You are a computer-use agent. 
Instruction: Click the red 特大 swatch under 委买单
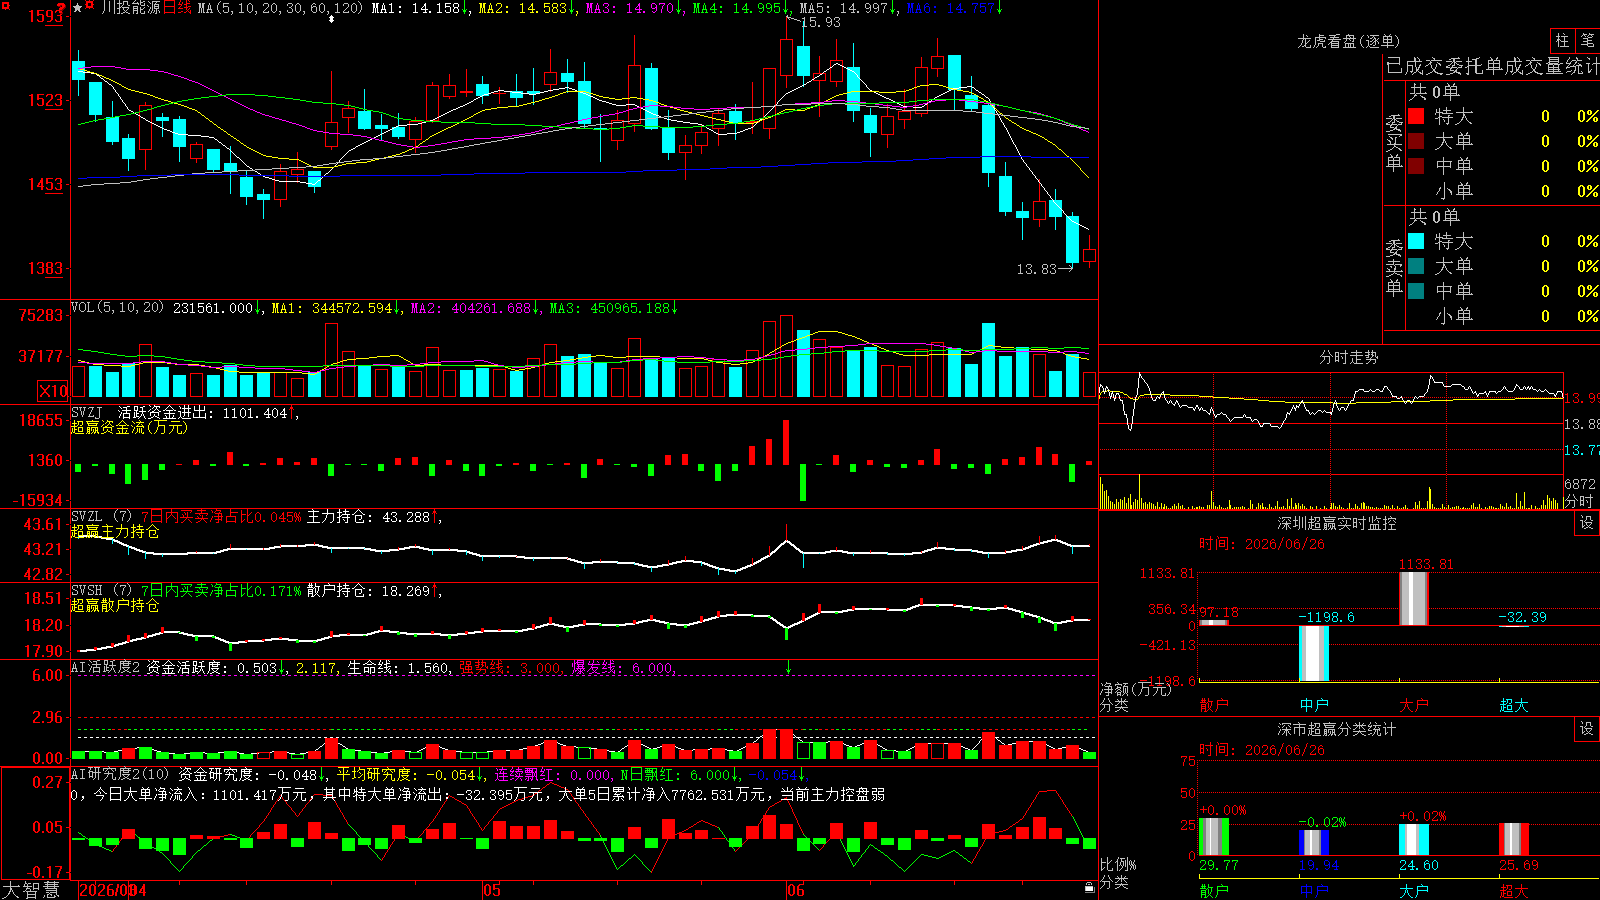point(1416,116)
